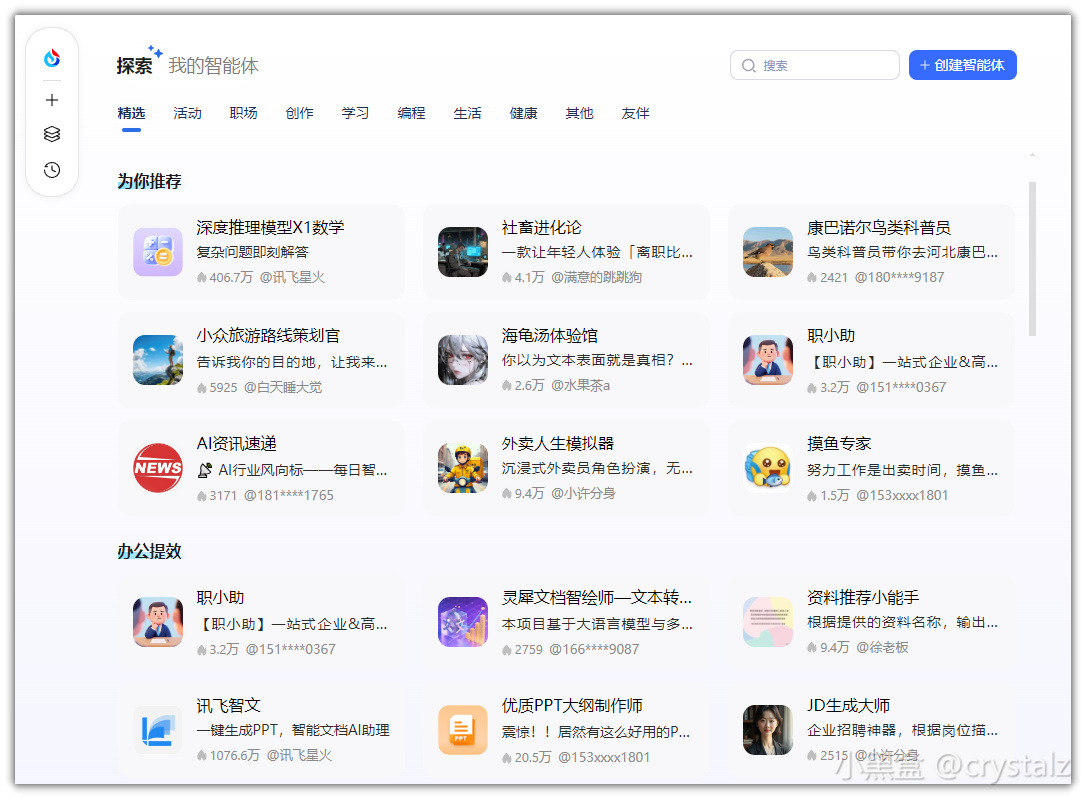Go to the 生活 tab
The image size is (1086, 799).
click(x=468, y=114)
